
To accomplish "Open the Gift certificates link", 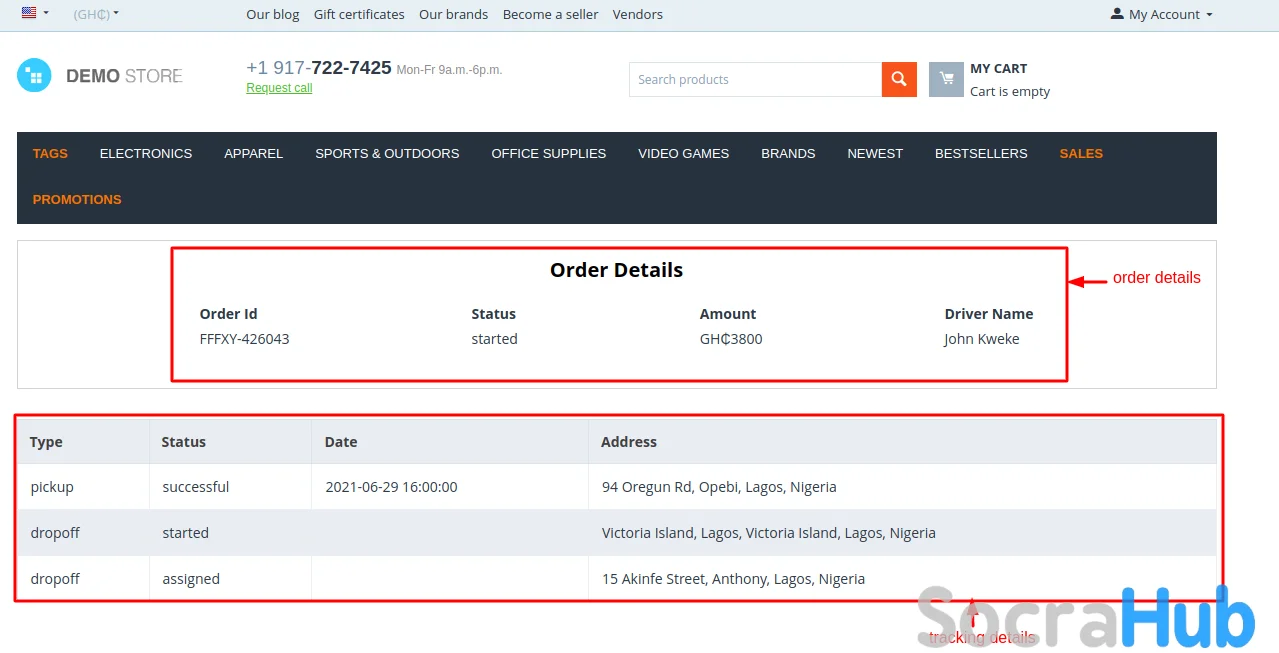I will (x=359, y=14).
